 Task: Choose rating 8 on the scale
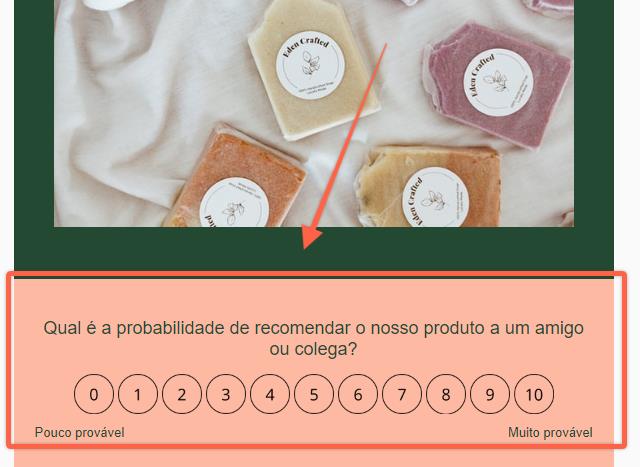tap(446, 394)
